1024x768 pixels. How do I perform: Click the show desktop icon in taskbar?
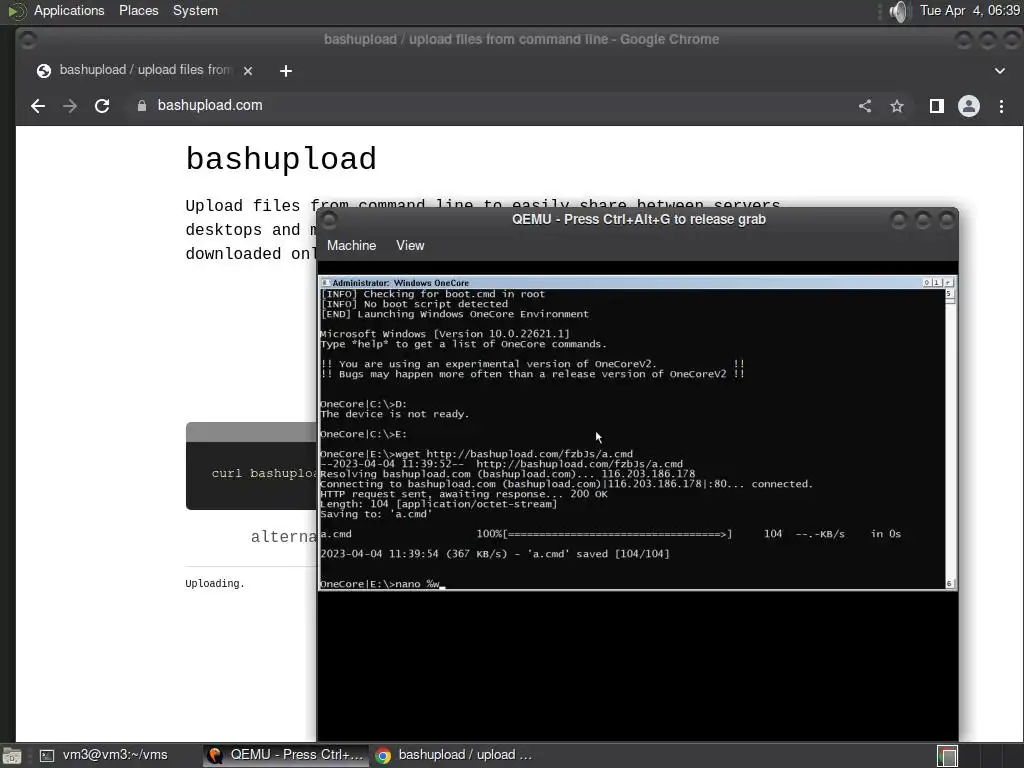(x=12, y=756)
